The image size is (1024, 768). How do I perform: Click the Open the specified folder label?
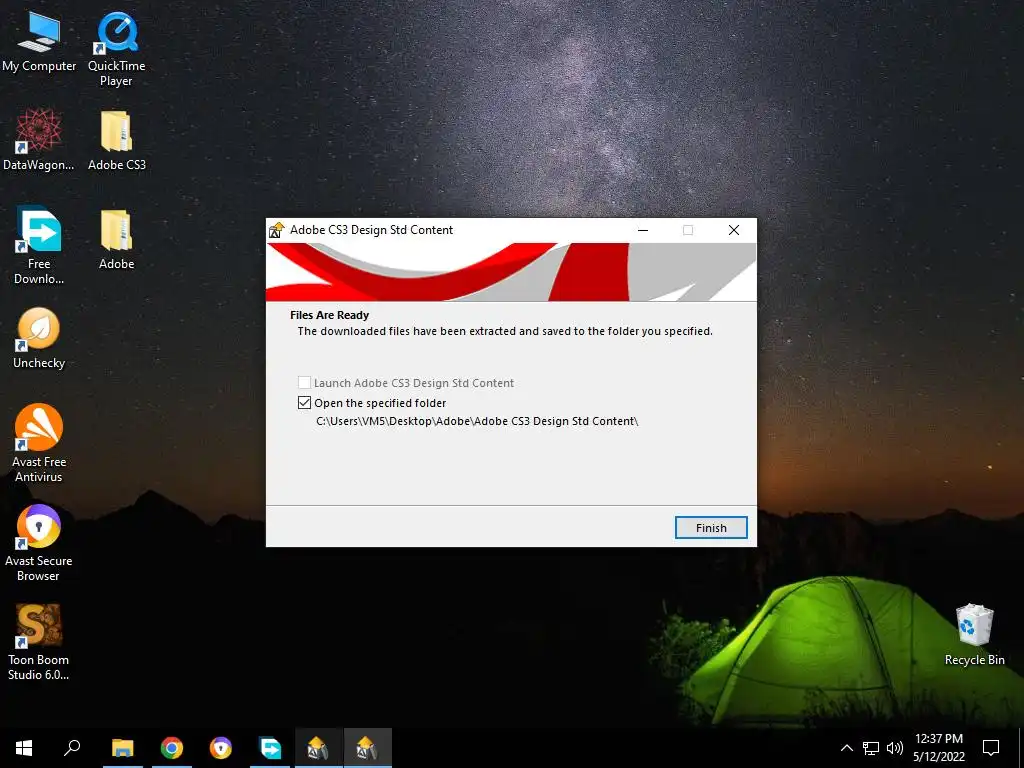point(380,403)
